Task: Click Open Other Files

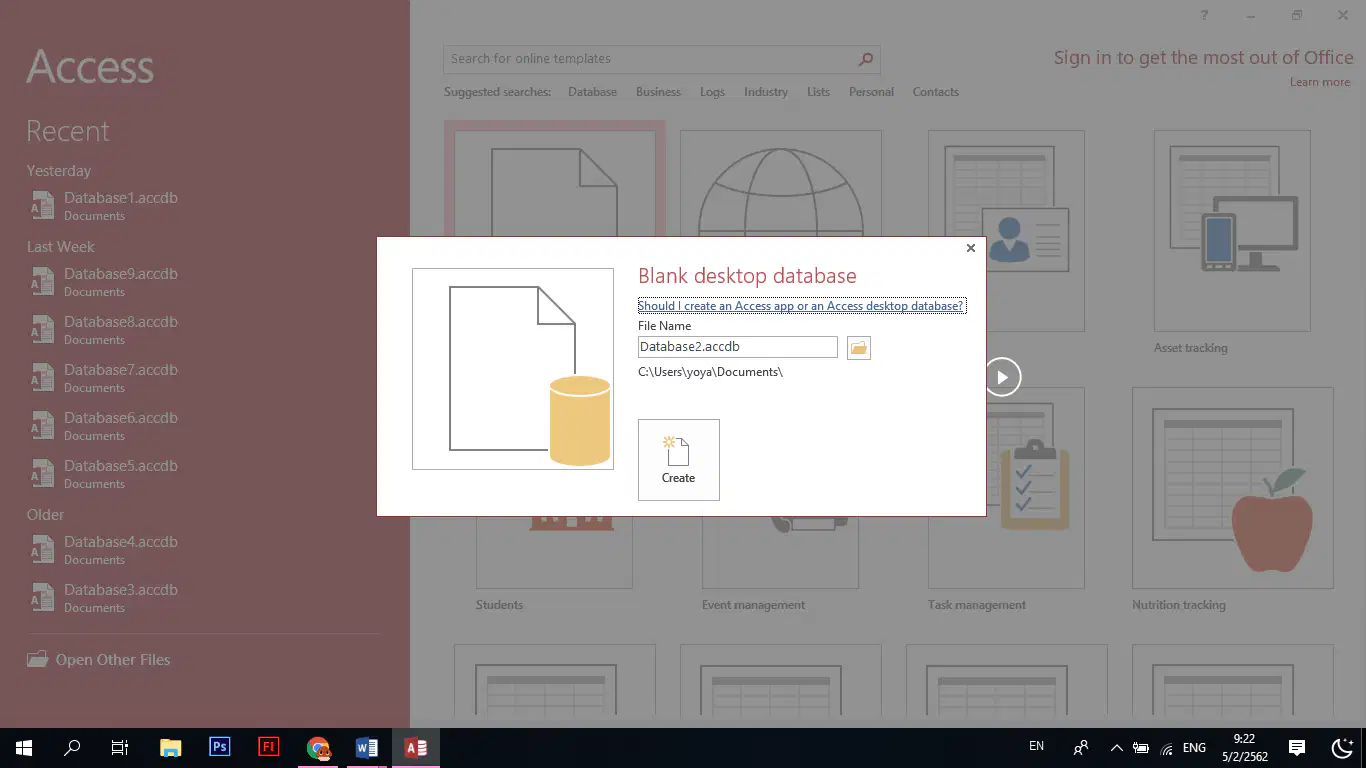Action: click(x=98, y=660)
